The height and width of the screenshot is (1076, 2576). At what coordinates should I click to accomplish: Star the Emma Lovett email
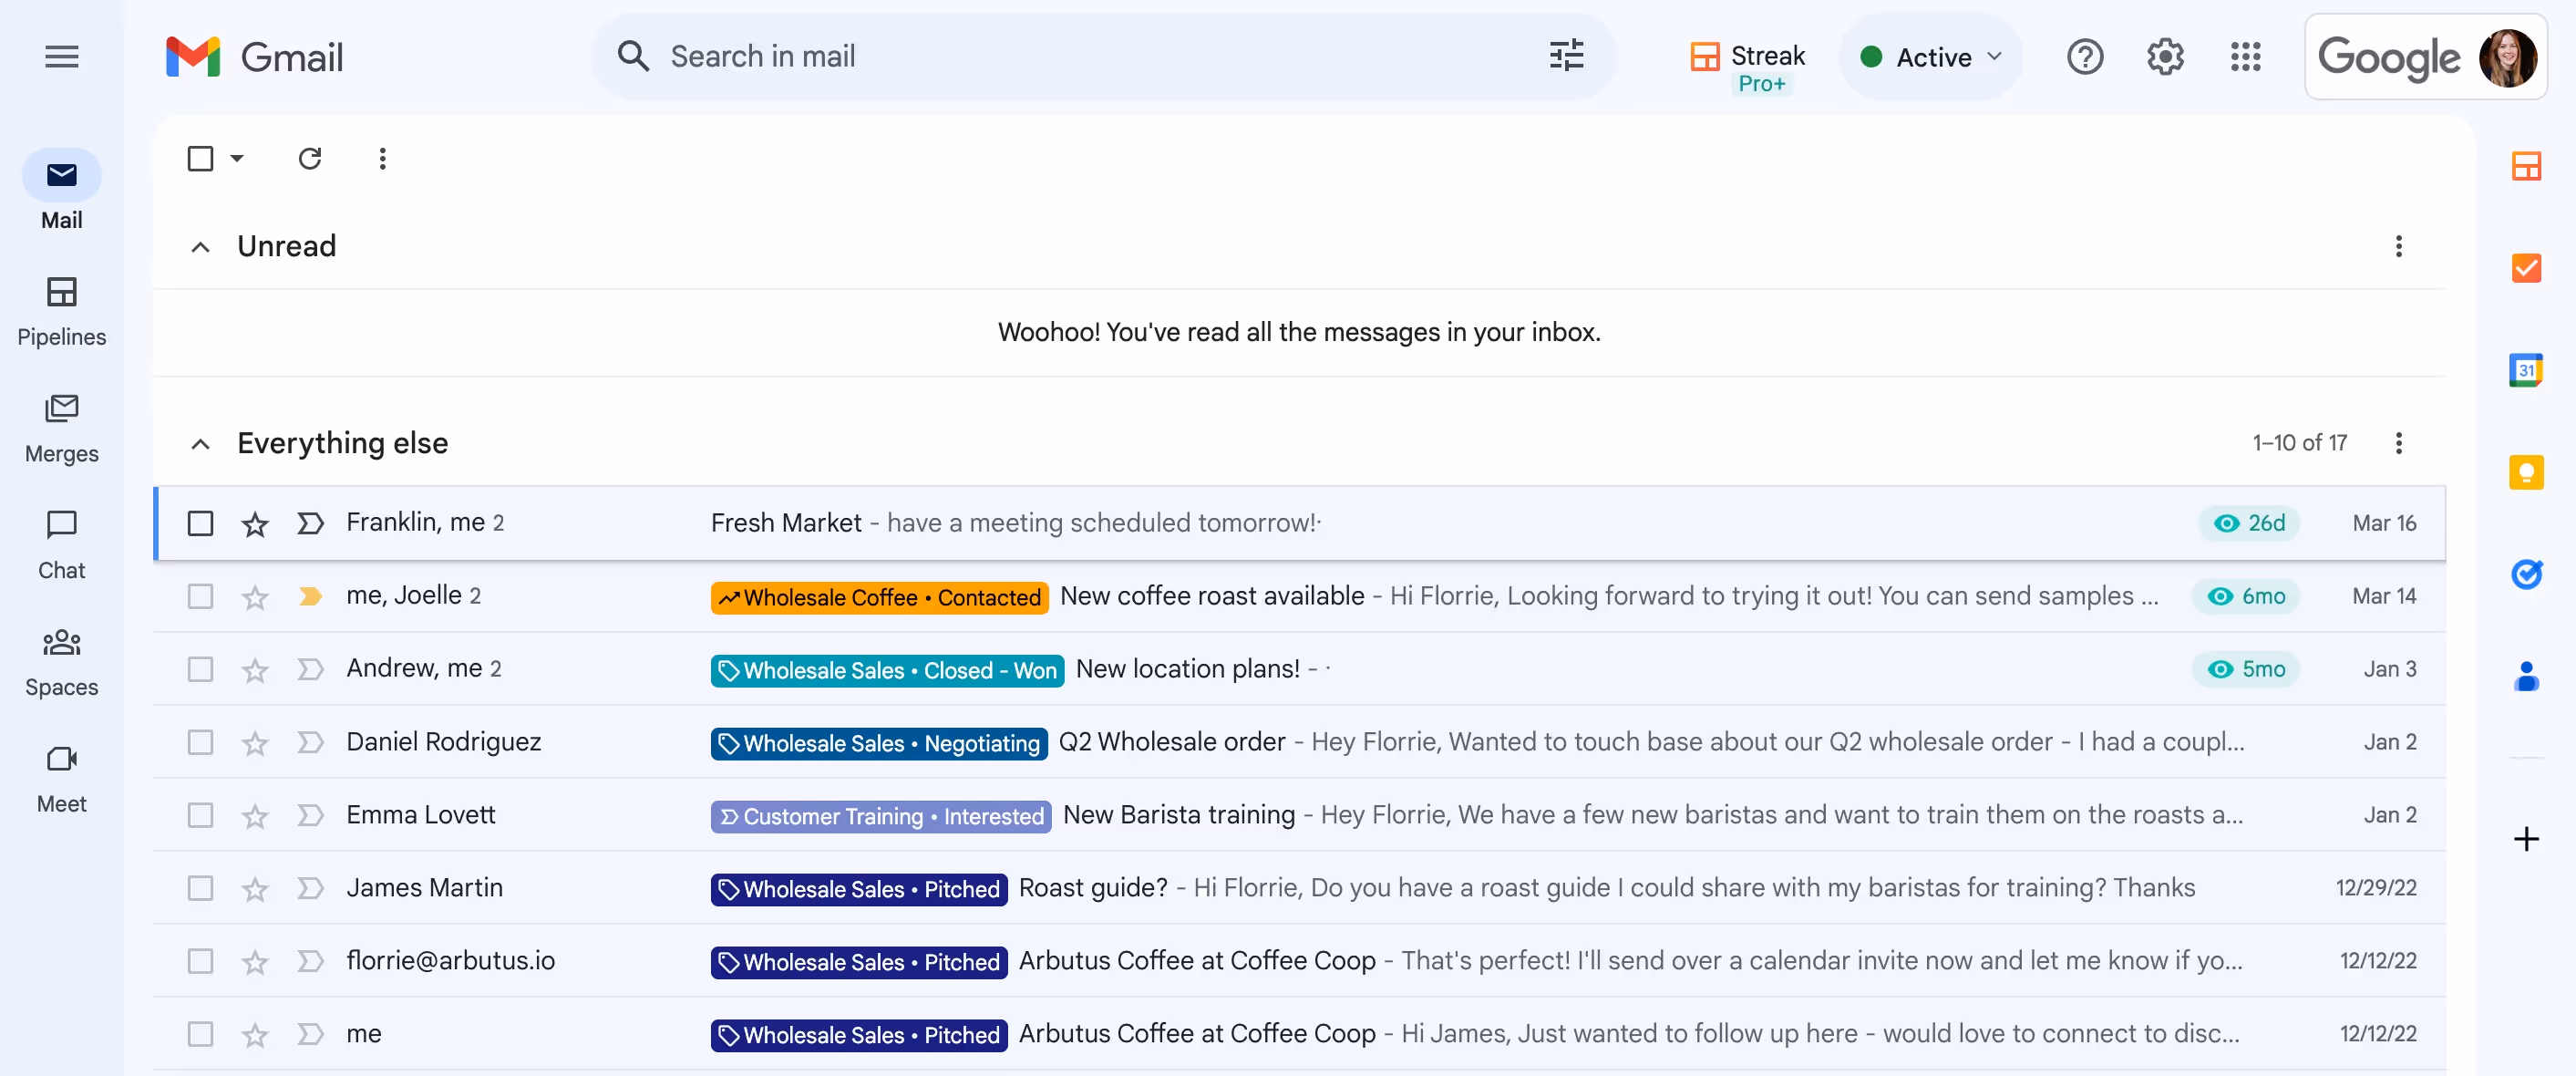[255, 816]
